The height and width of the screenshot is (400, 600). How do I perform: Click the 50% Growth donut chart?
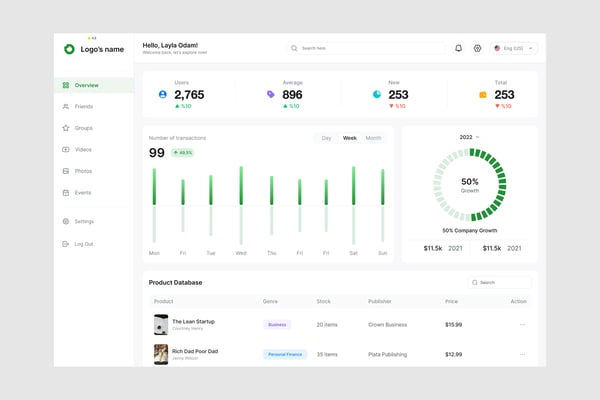(x=470, y=185)
